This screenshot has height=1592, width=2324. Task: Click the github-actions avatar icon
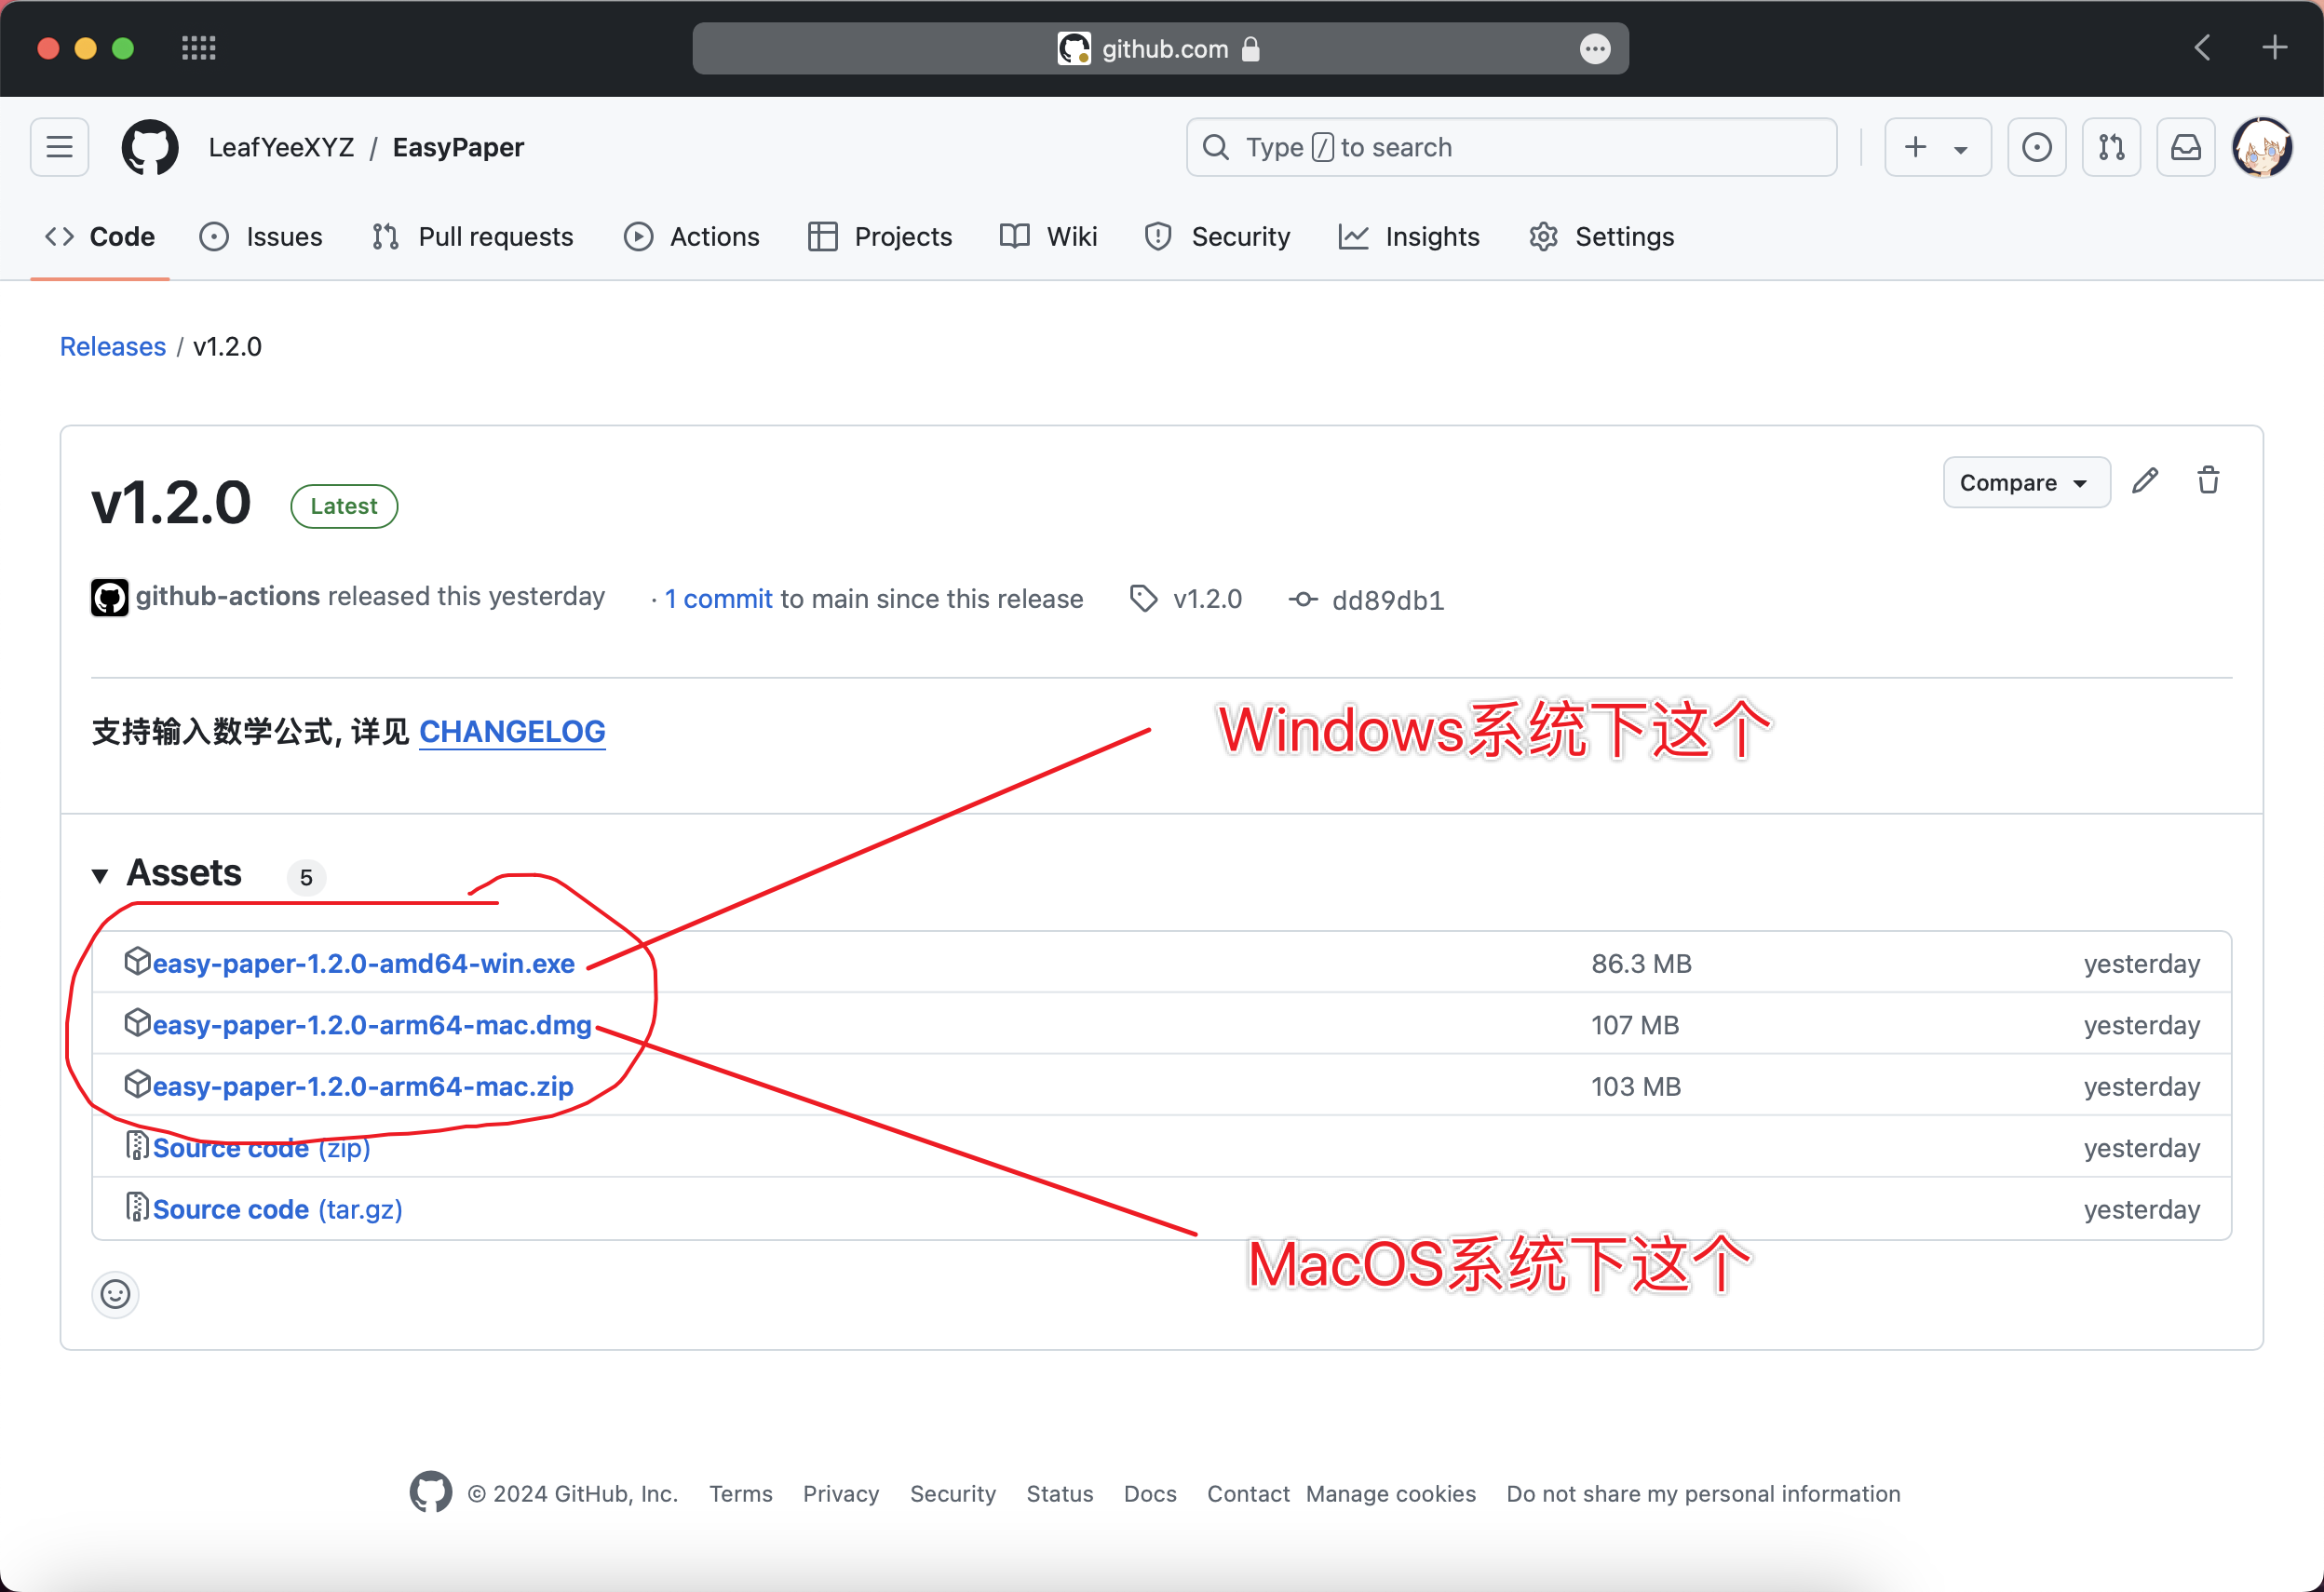[109, 598]
